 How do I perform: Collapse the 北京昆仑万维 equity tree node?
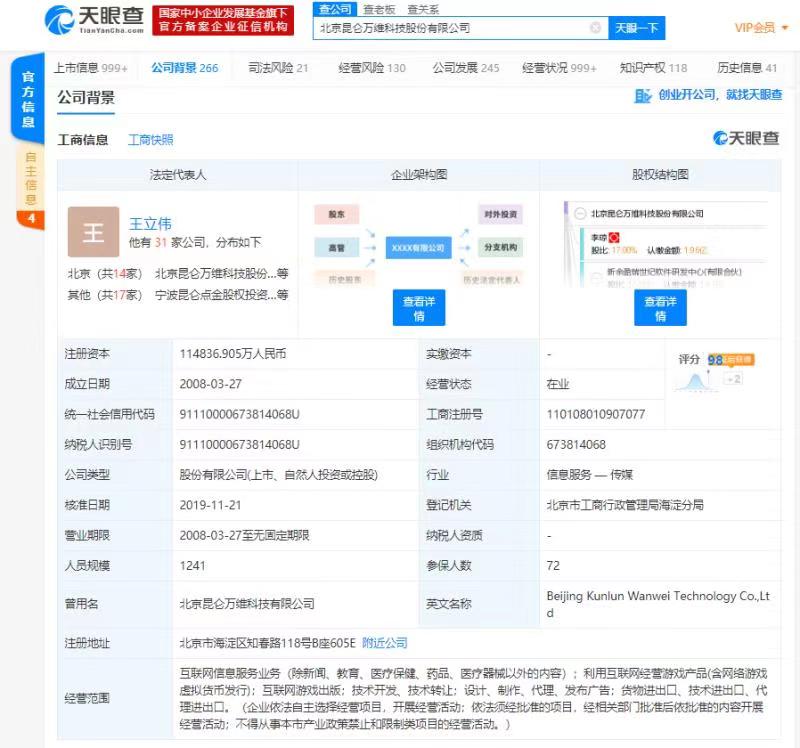pos(580,214)
